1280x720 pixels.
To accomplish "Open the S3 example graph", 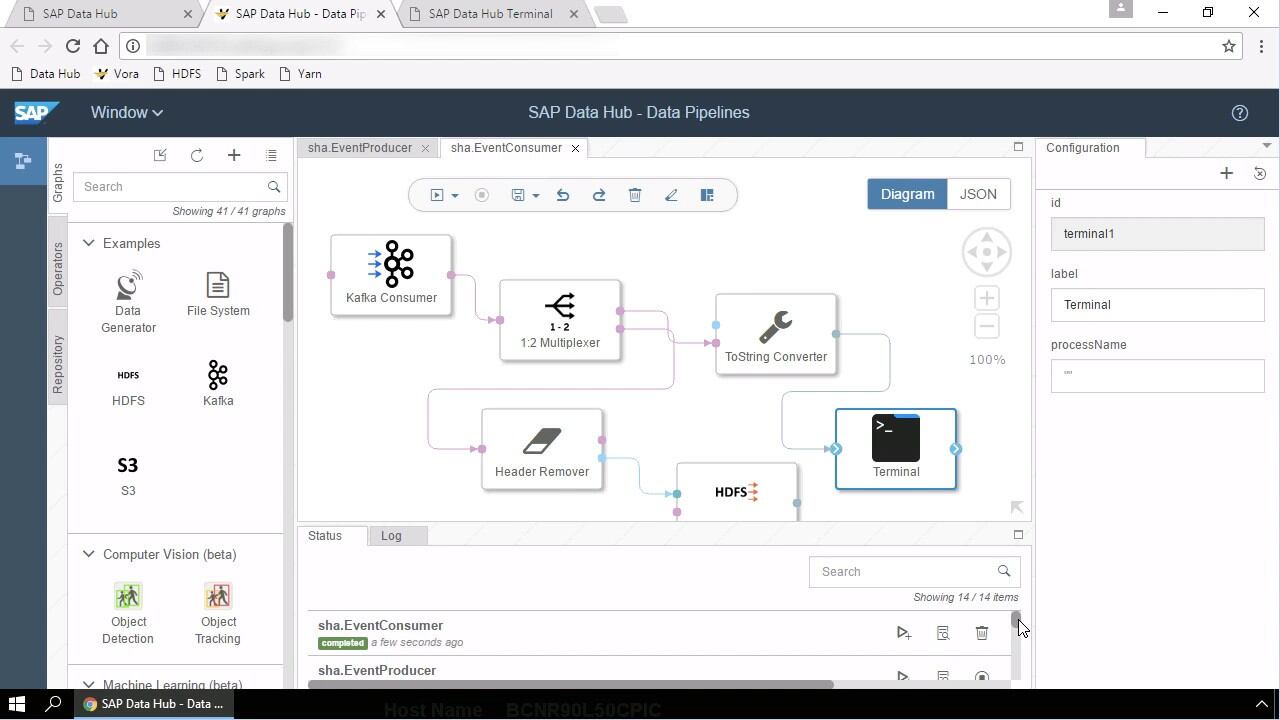I will click(128, 474).
